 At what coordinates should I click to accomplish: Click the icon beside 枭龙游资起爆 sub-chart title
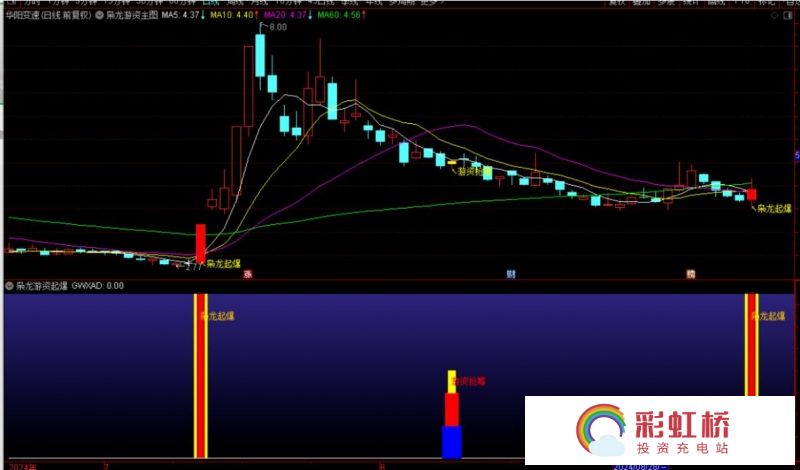9,285
